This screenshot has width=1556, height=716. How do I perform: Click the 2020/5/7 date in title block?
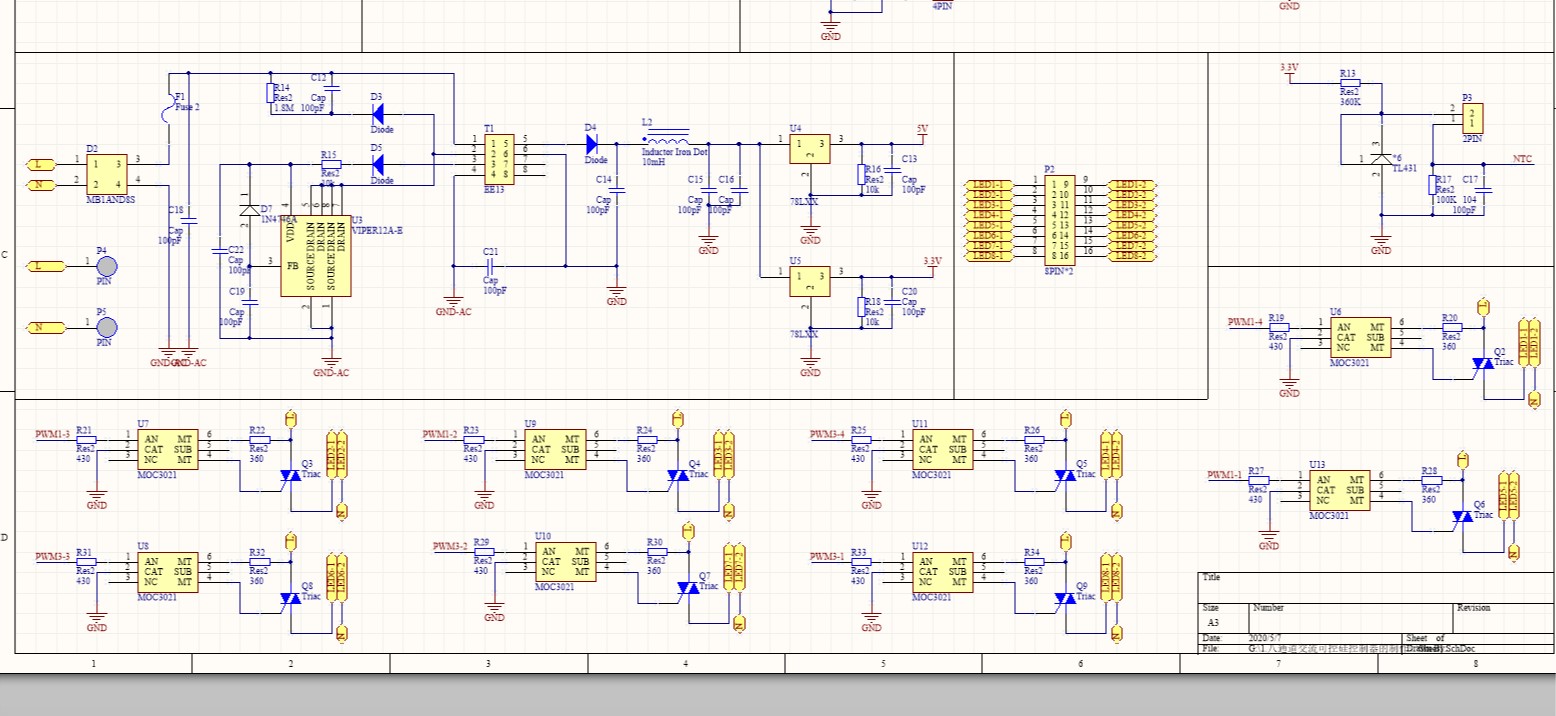pyautogui.click(x=1264, y=638)
